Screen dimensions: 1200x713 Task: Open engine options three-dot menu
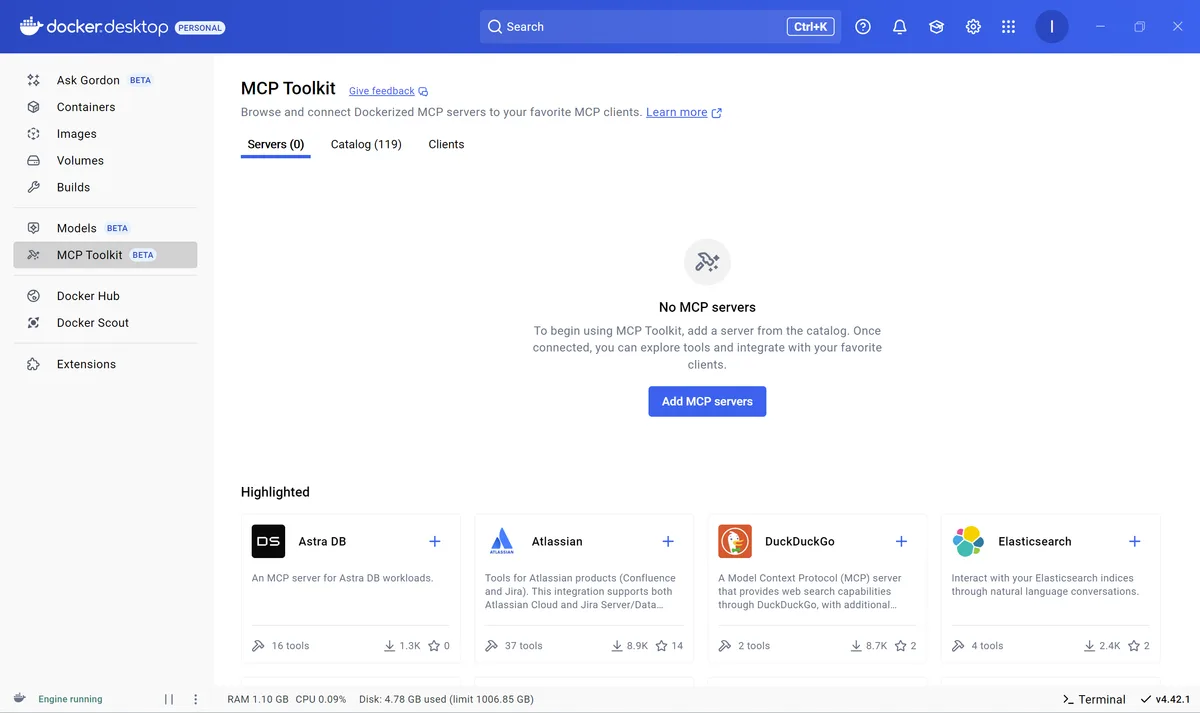coord(196,699)
